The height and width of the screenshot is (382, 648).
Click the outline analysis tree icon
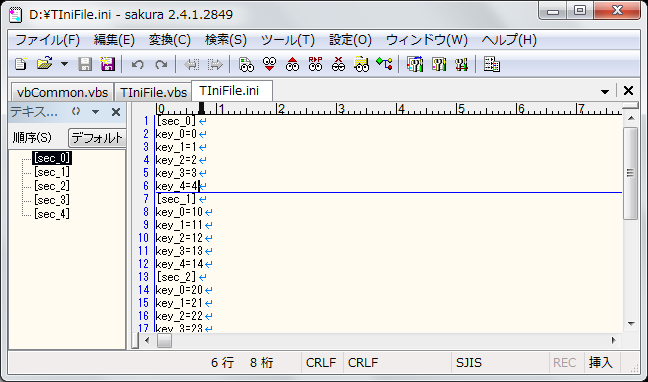[x=384, y=64]
